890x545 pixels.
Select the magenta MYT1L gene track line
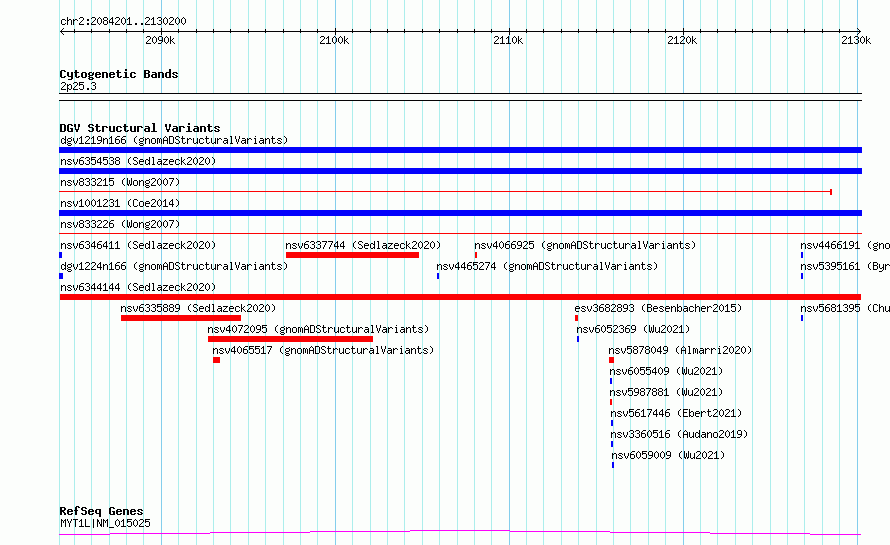tap(460, 533)
